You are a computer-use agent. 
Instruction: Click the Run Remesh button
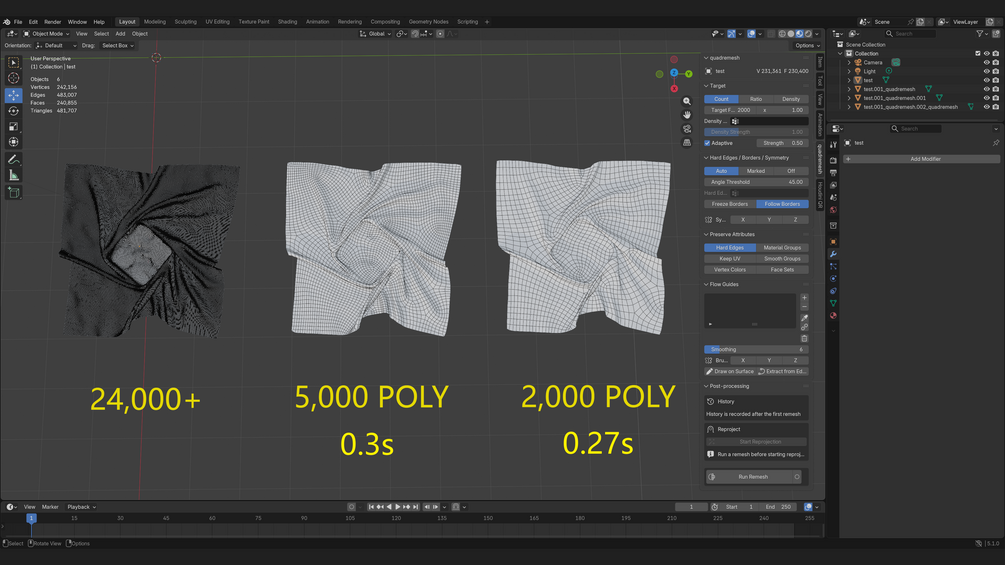(x=753, y=477)
